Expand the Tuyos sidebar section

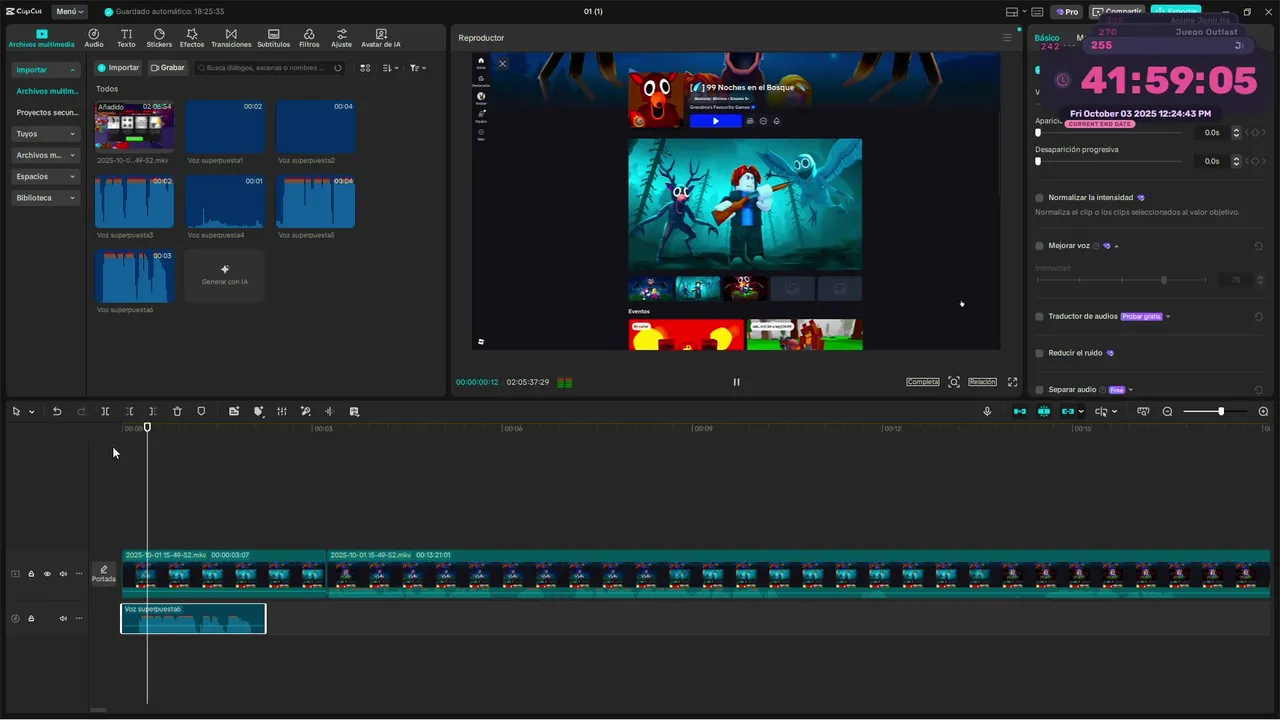click(46, 133)
